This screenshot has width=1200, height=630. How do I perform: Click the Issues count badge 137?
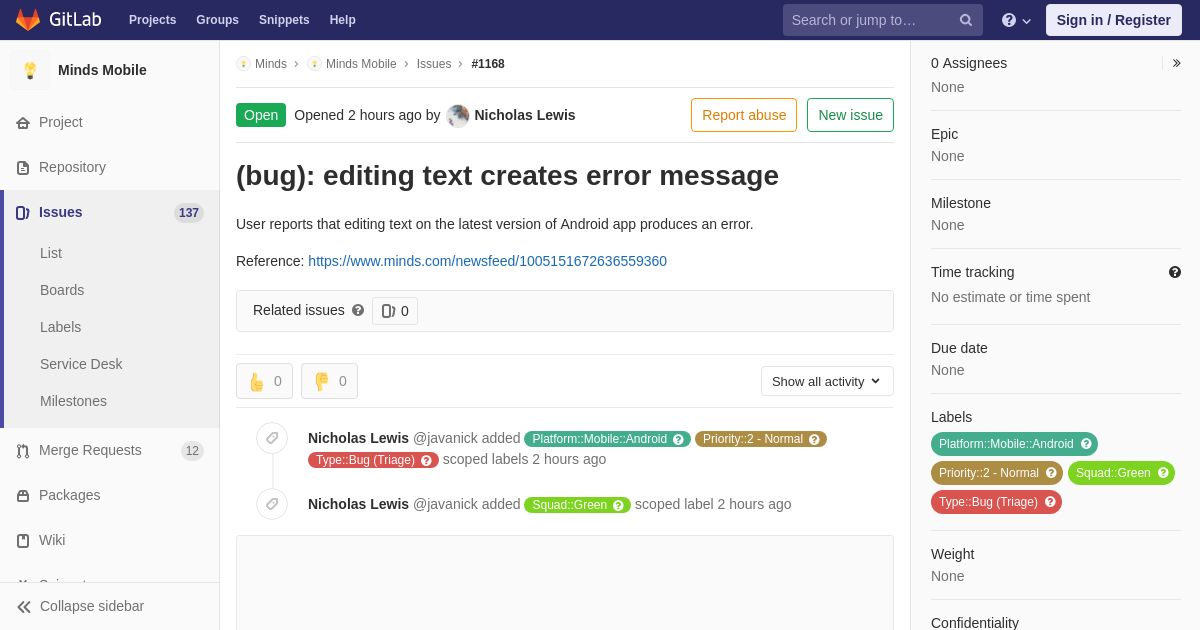tap(189, 213)
